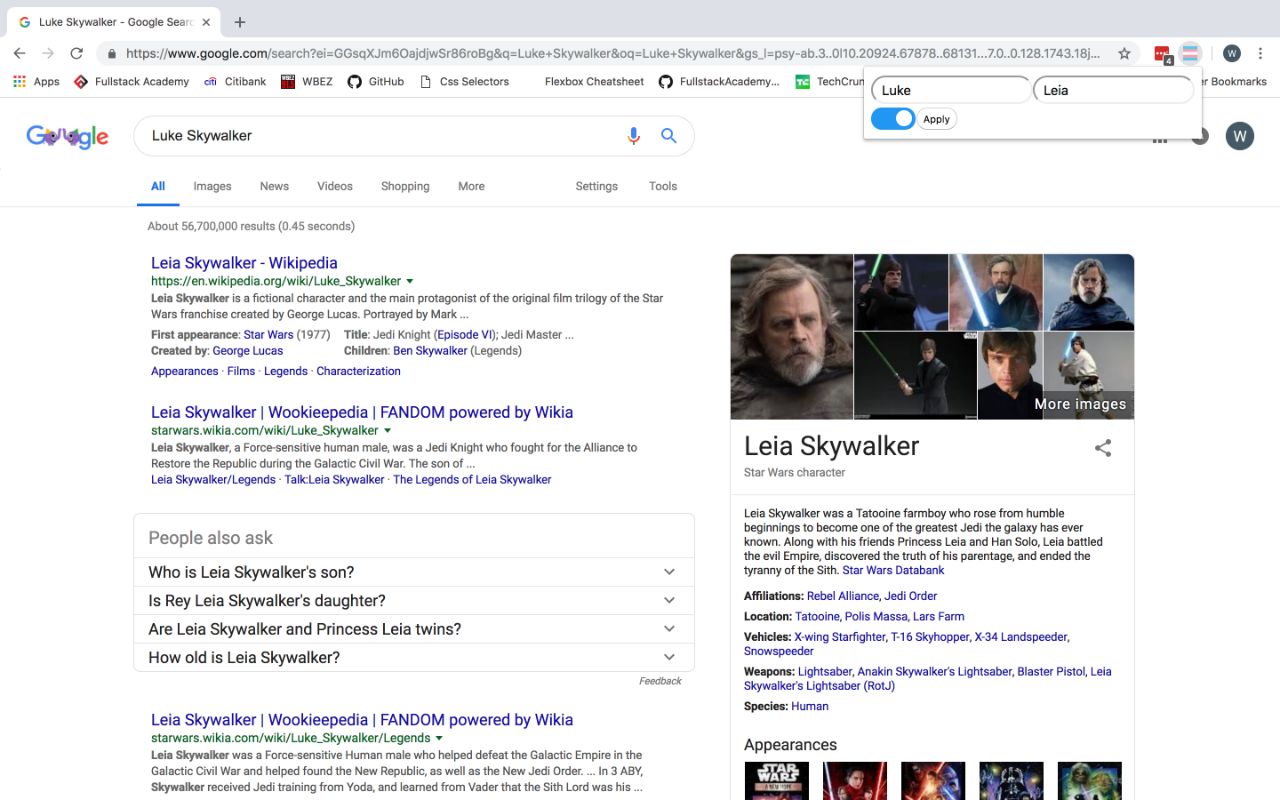Click the blue search magnifier icon

[669, 136]
